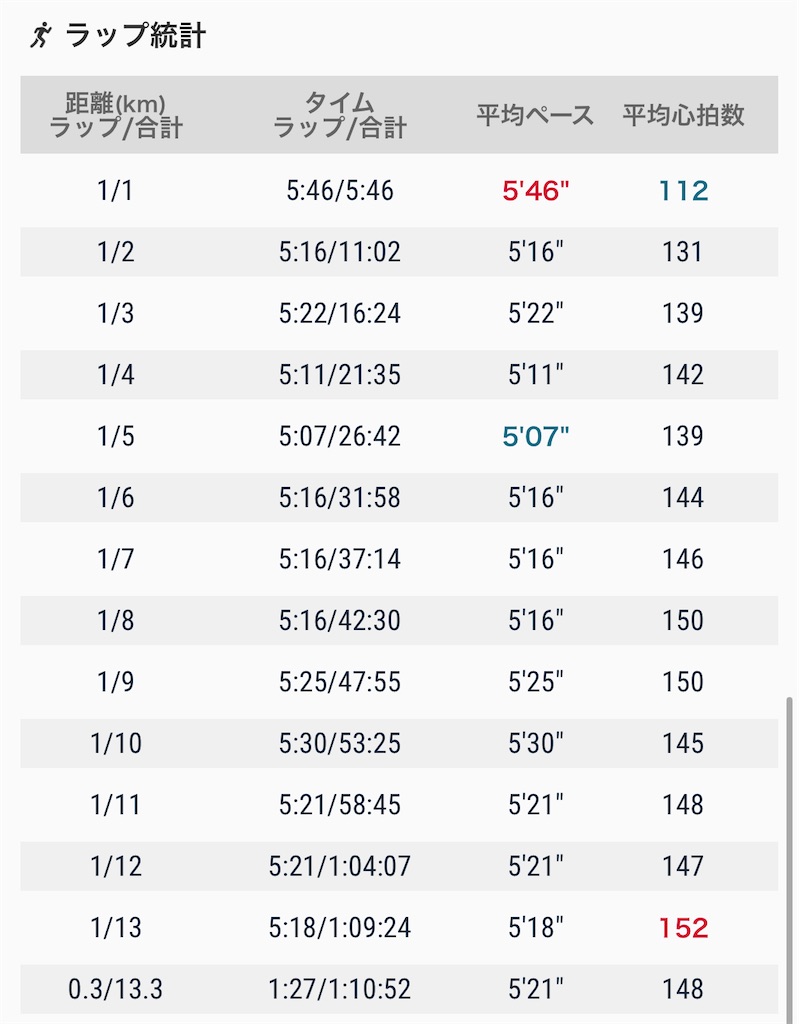Click the 距離(km) ラップ/合計 column header

point(116,115)
